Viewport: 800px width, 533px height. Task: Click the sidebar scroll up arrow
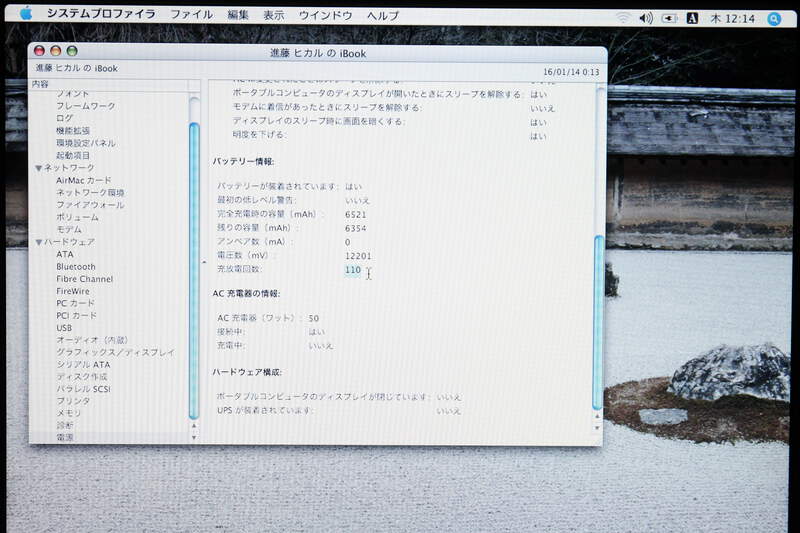tap(194, 426)
